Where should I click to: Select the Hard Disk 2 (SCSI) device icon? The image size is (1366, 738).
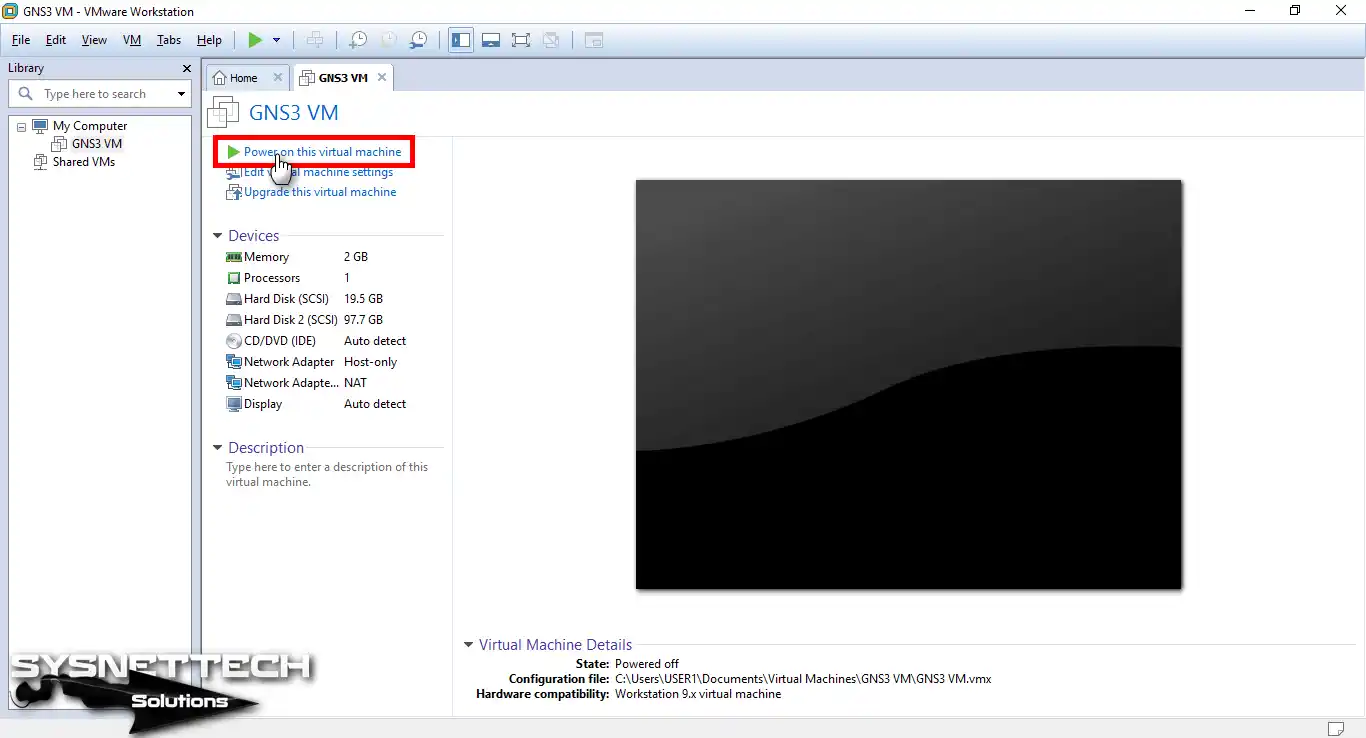(x=234, y=320)
